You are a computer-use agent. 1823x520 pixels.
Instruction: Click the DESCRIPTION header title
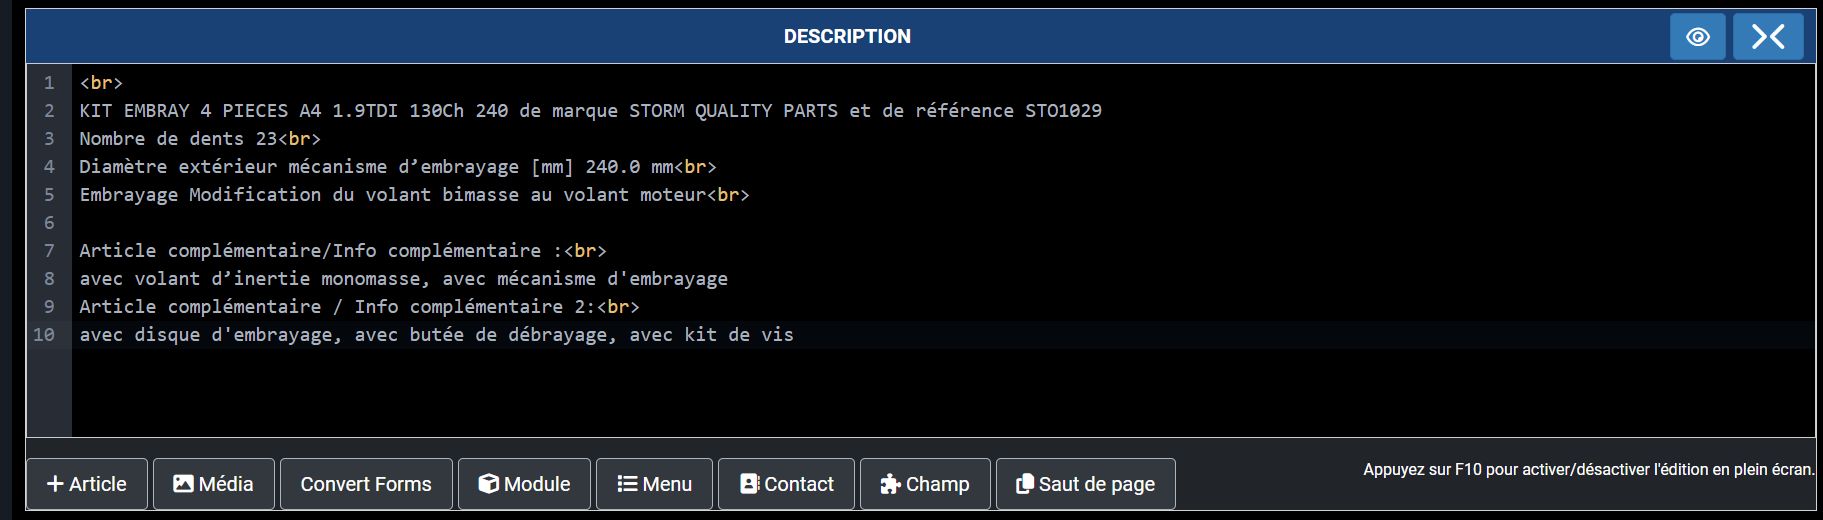coord(847,37)
